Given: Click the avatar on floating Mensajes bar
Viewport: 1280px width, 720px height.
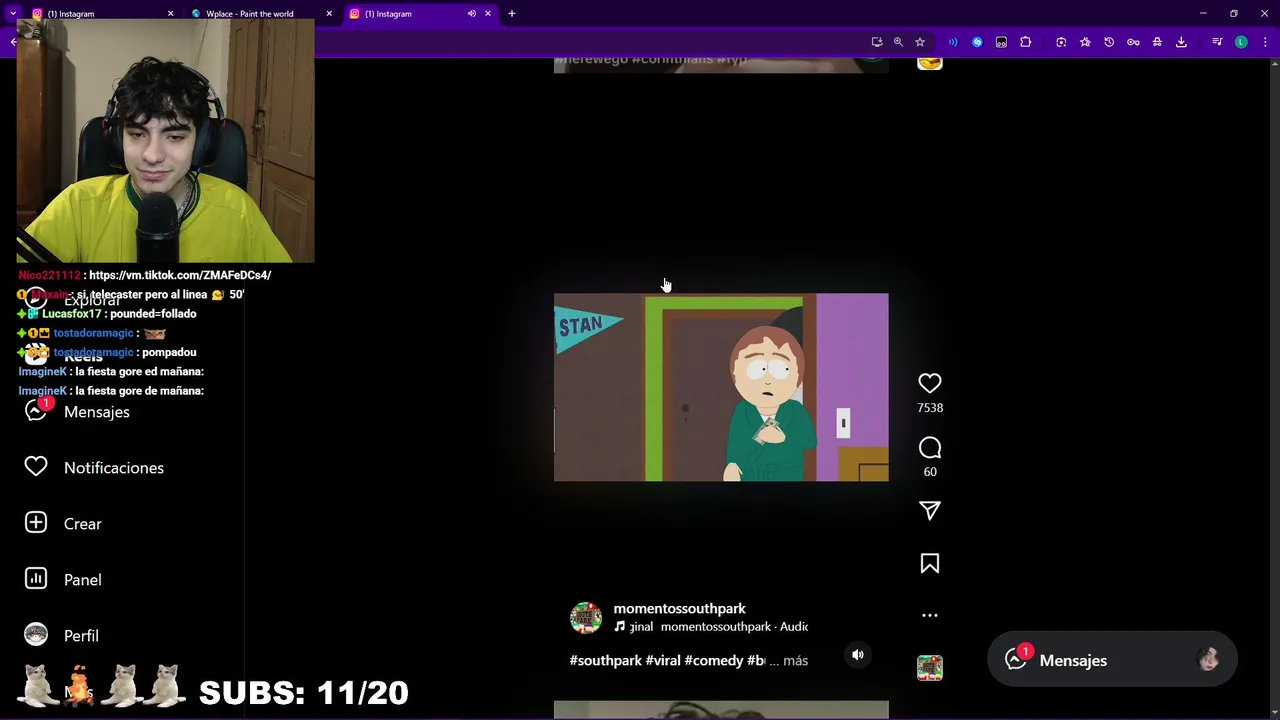Looking at the screenshot, I should click(1208, 660).
